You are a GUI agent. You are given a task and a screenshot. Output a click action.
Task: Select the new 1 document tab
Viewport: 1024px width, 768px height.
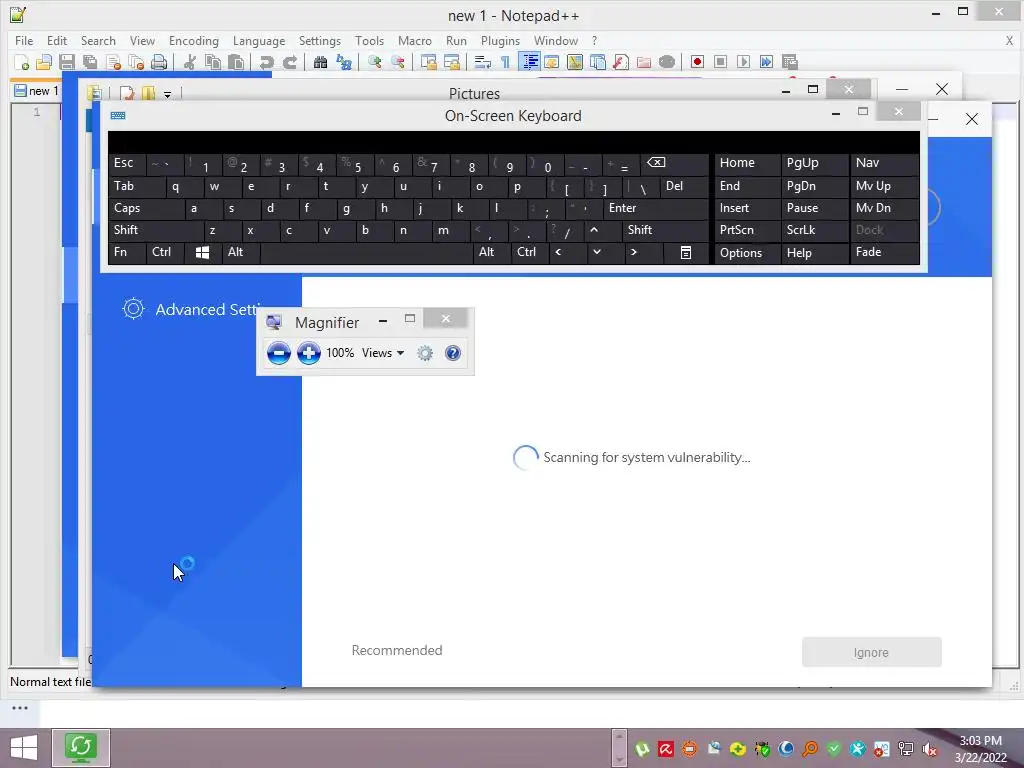point(37,91)
